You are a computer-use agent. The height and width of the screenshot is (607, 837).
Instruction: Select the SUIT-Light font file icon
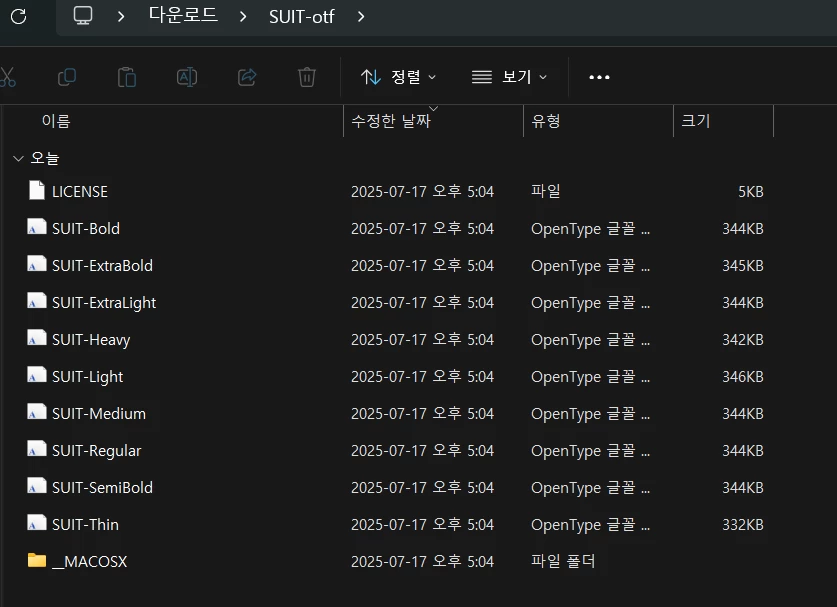37,375
